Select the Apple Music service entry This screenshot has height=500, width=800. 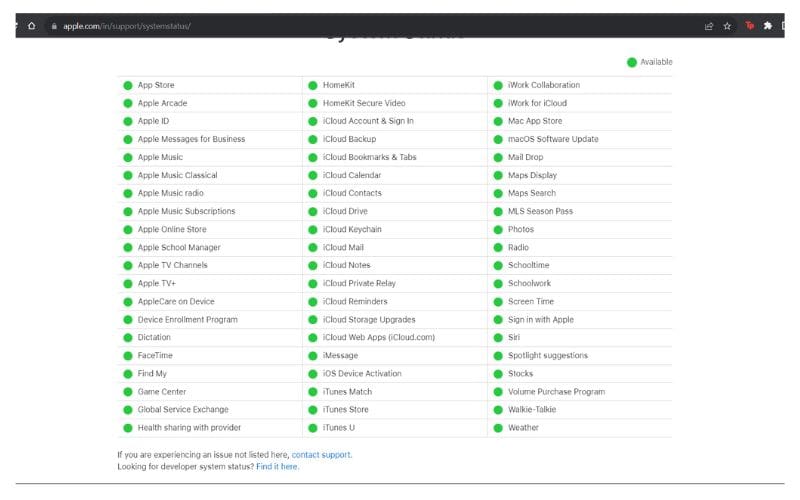(x=160, y=157)
